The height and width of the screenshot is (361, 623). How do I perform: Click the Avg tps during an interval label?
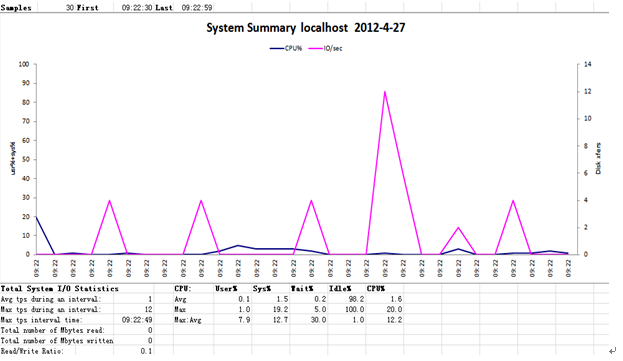(51, 299)
